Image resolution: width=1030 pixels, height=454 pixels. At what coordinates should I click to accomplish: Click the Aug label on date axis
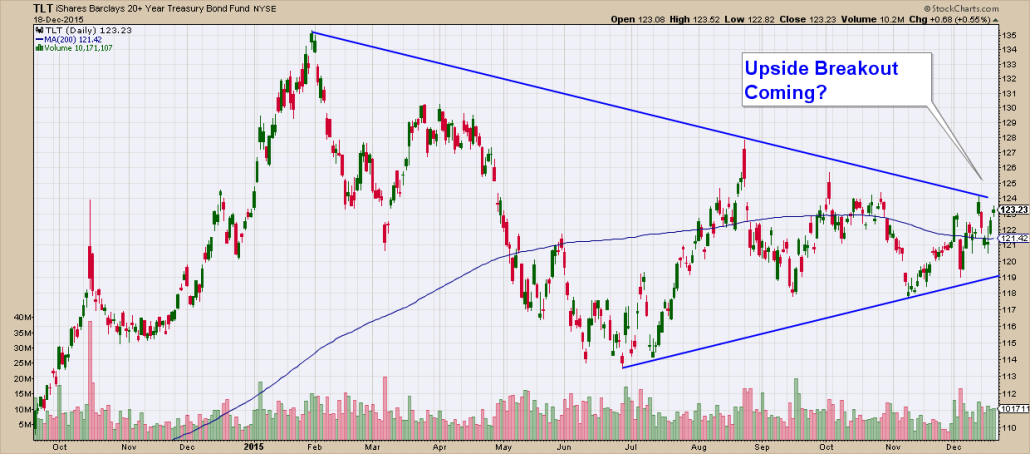point(700,447)
